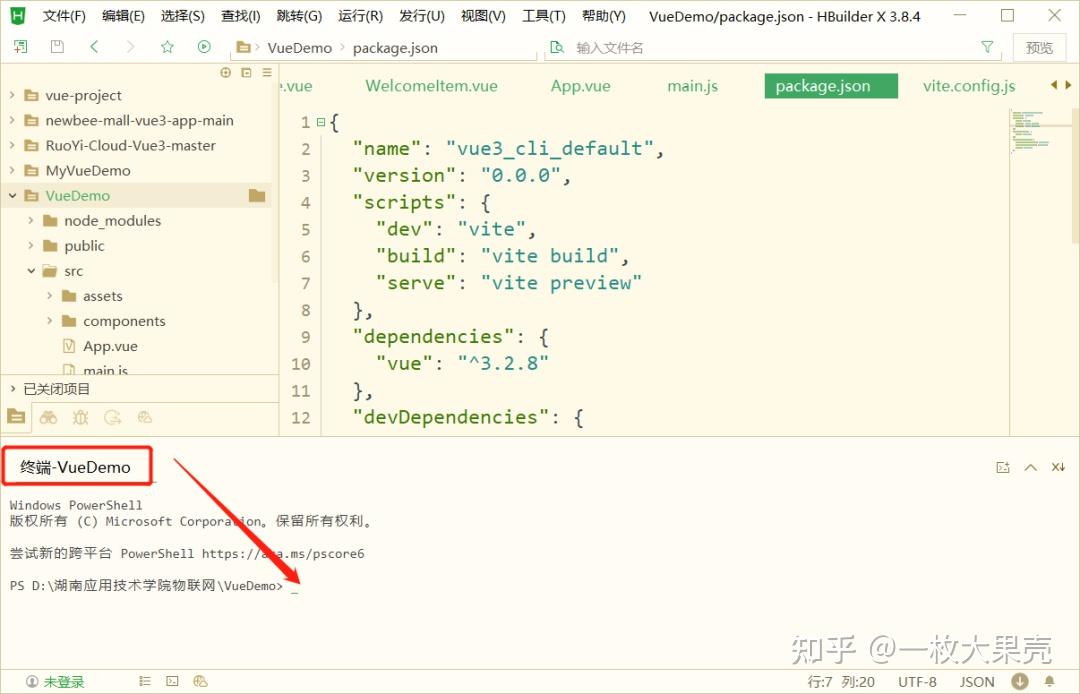Expand the 已关闭项目 section
The width and height of the screenshot is (1080, 694).
[x=14, y=388]
